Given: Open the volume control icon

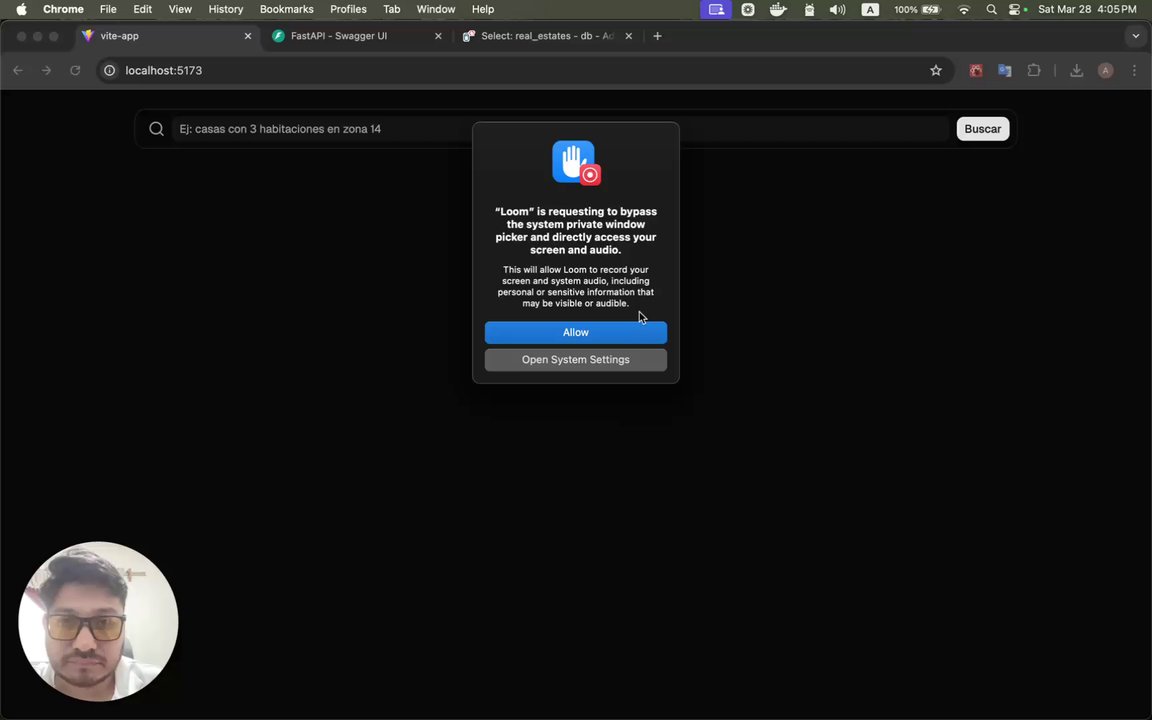Looking at the screenshot, I should 838,10.
